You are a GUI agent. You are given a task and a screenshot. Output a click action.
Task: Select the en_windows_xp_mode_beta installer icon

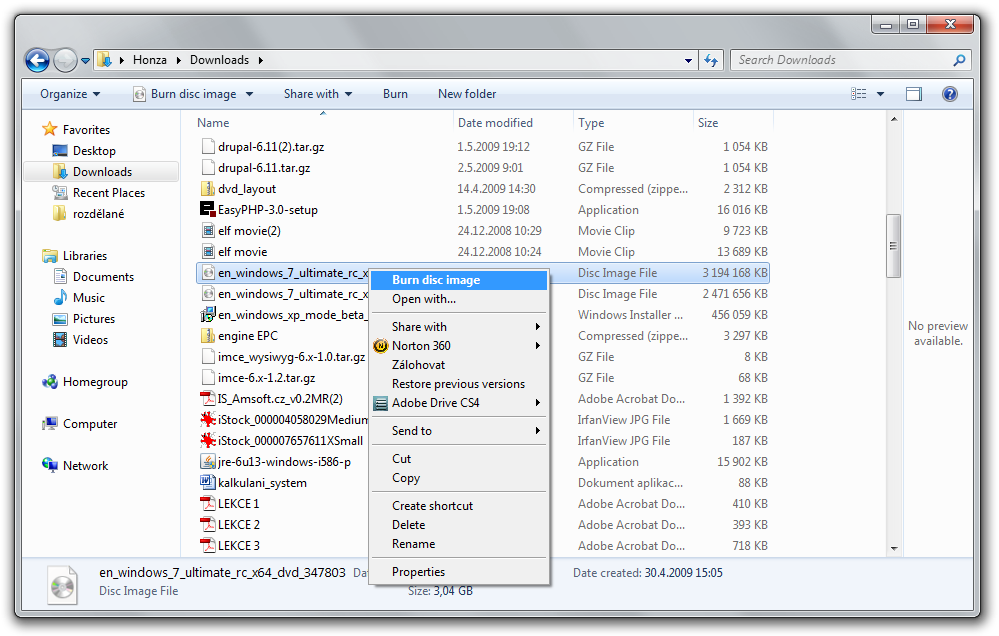[208, 315]
